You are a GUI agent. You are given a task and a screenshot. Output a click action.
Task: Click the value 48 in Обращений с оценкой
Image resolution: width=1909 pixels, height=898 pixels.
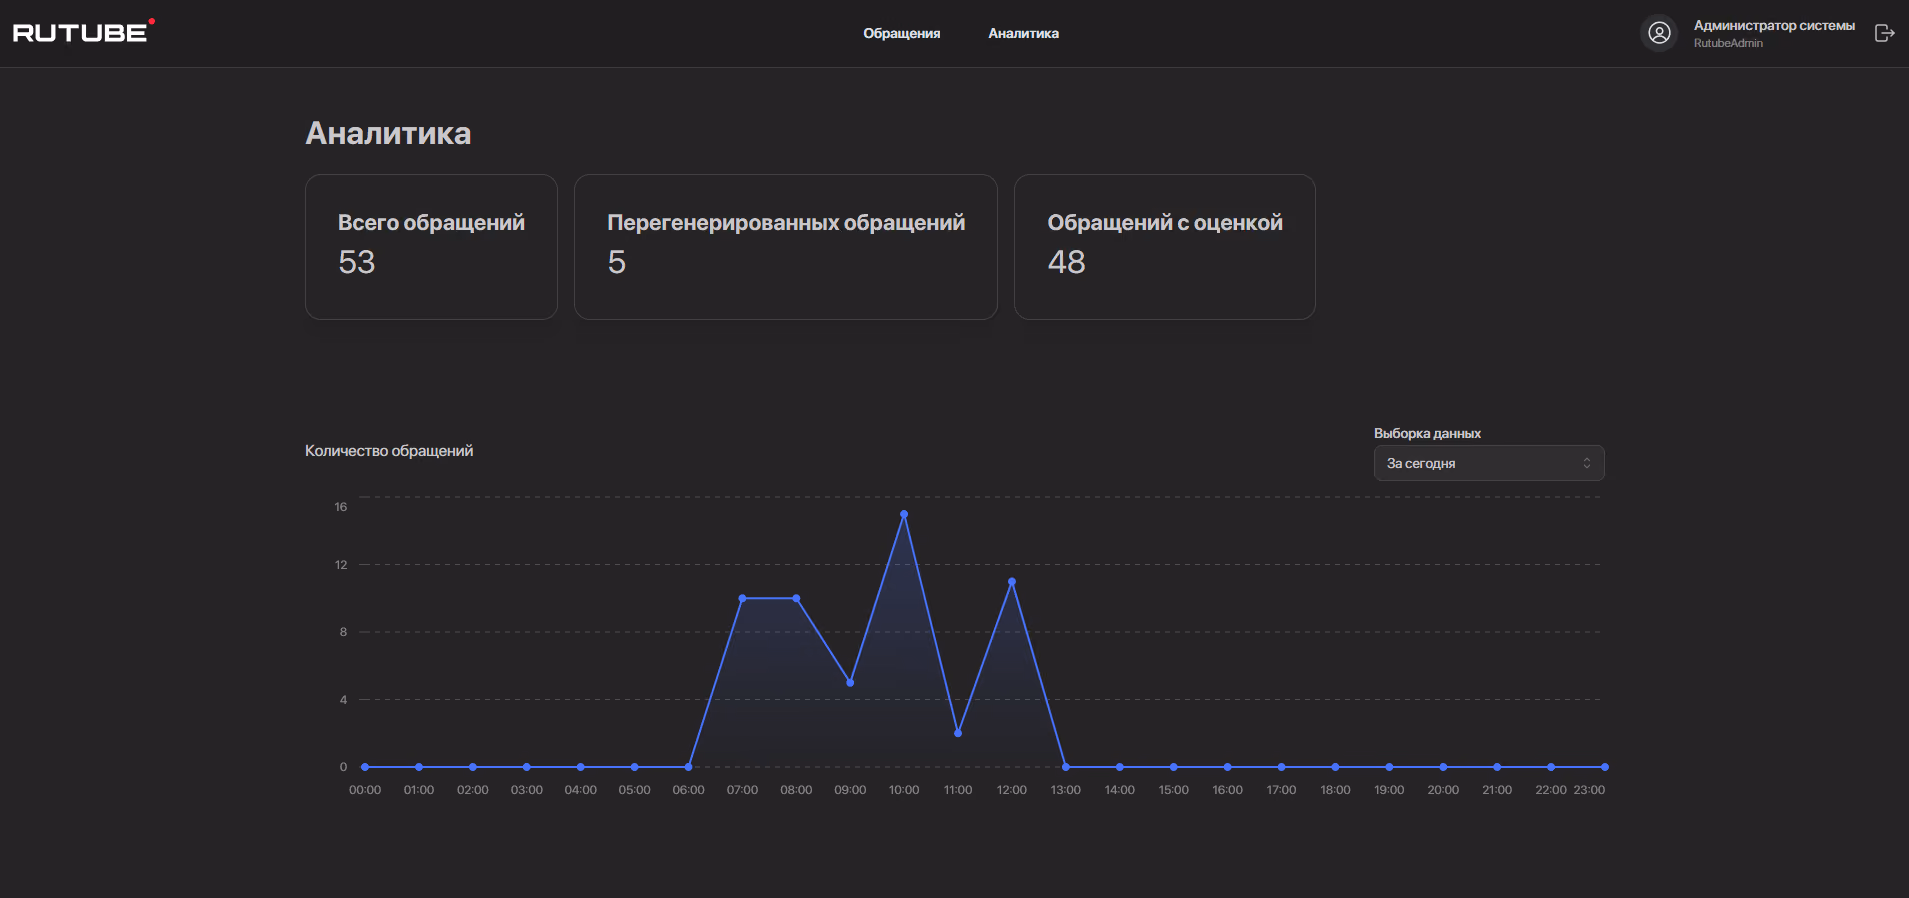1066,262
